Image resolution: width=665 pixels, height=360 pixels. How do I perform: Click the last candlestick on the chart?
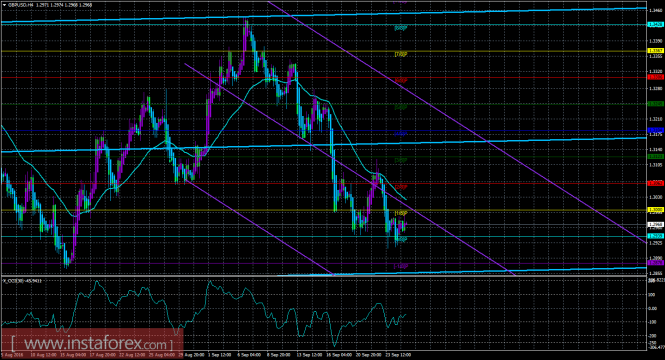click(405, 224)
